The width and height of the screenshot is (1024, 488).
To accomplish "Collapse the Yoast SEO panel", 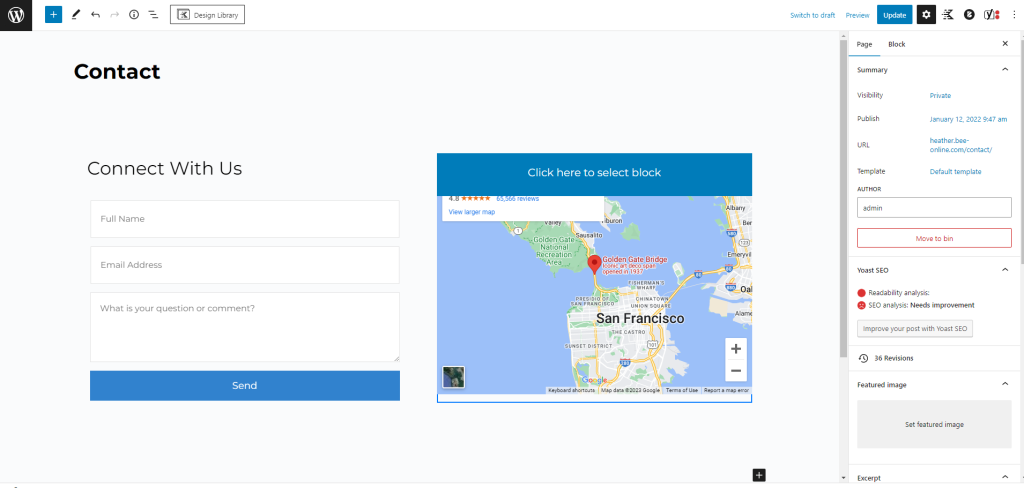I will click(1005, 270).
